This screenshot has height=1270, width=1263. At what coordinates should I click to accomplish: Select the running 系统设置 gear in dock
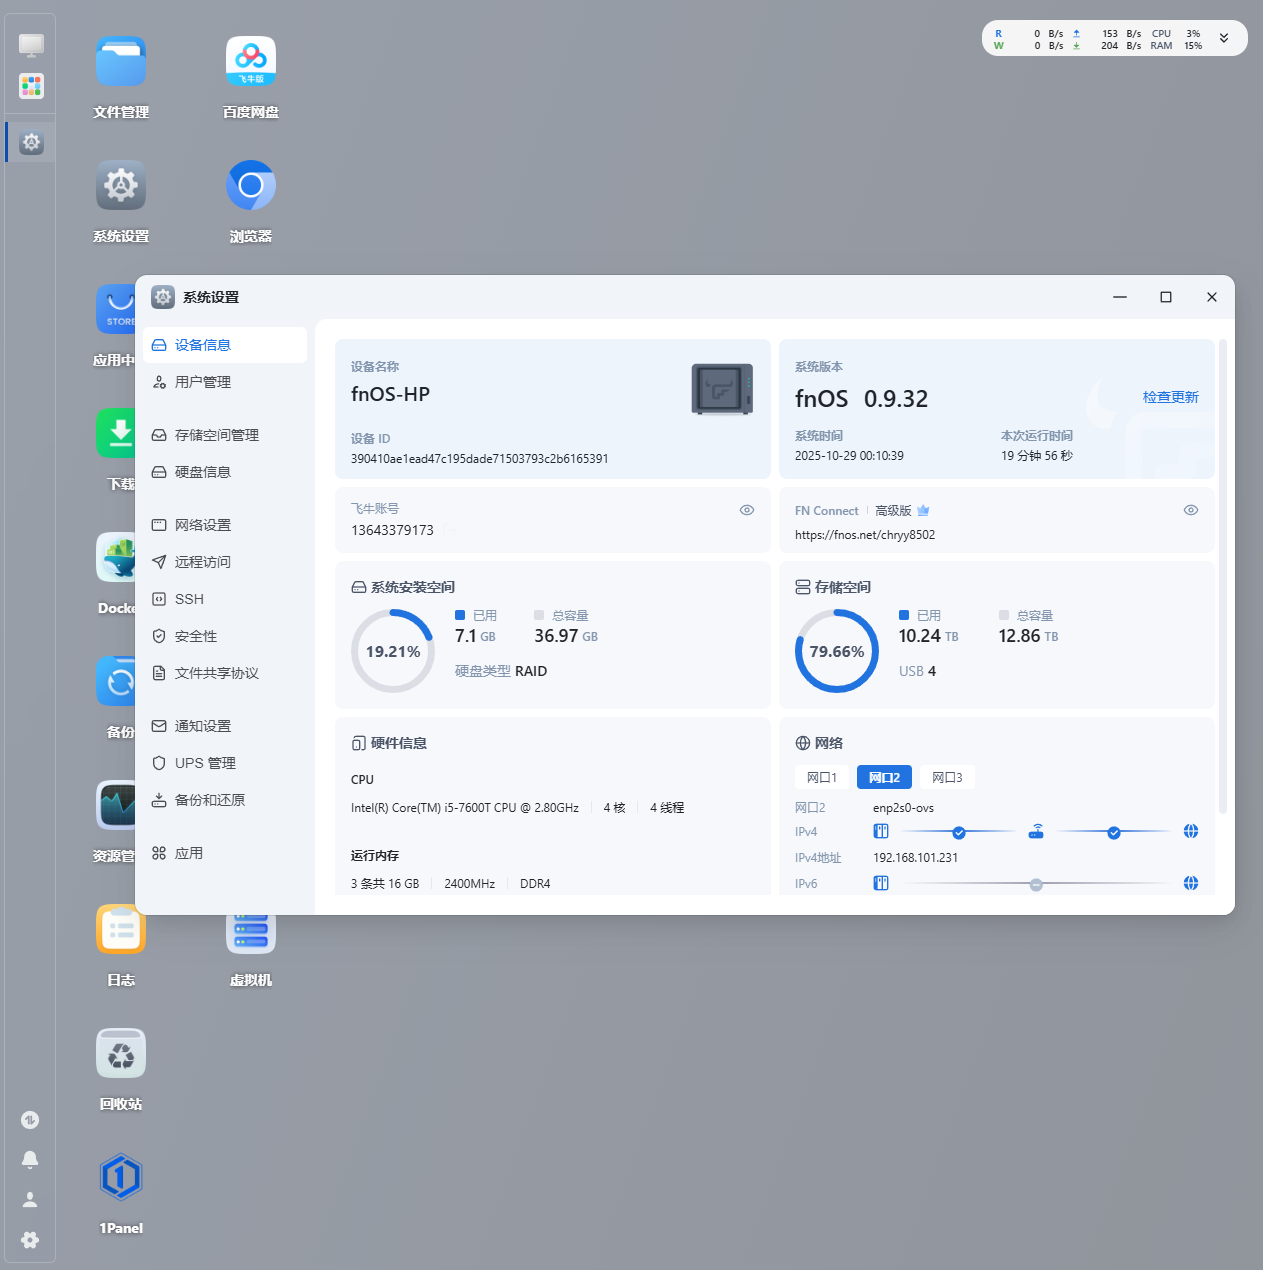point(31,142)
